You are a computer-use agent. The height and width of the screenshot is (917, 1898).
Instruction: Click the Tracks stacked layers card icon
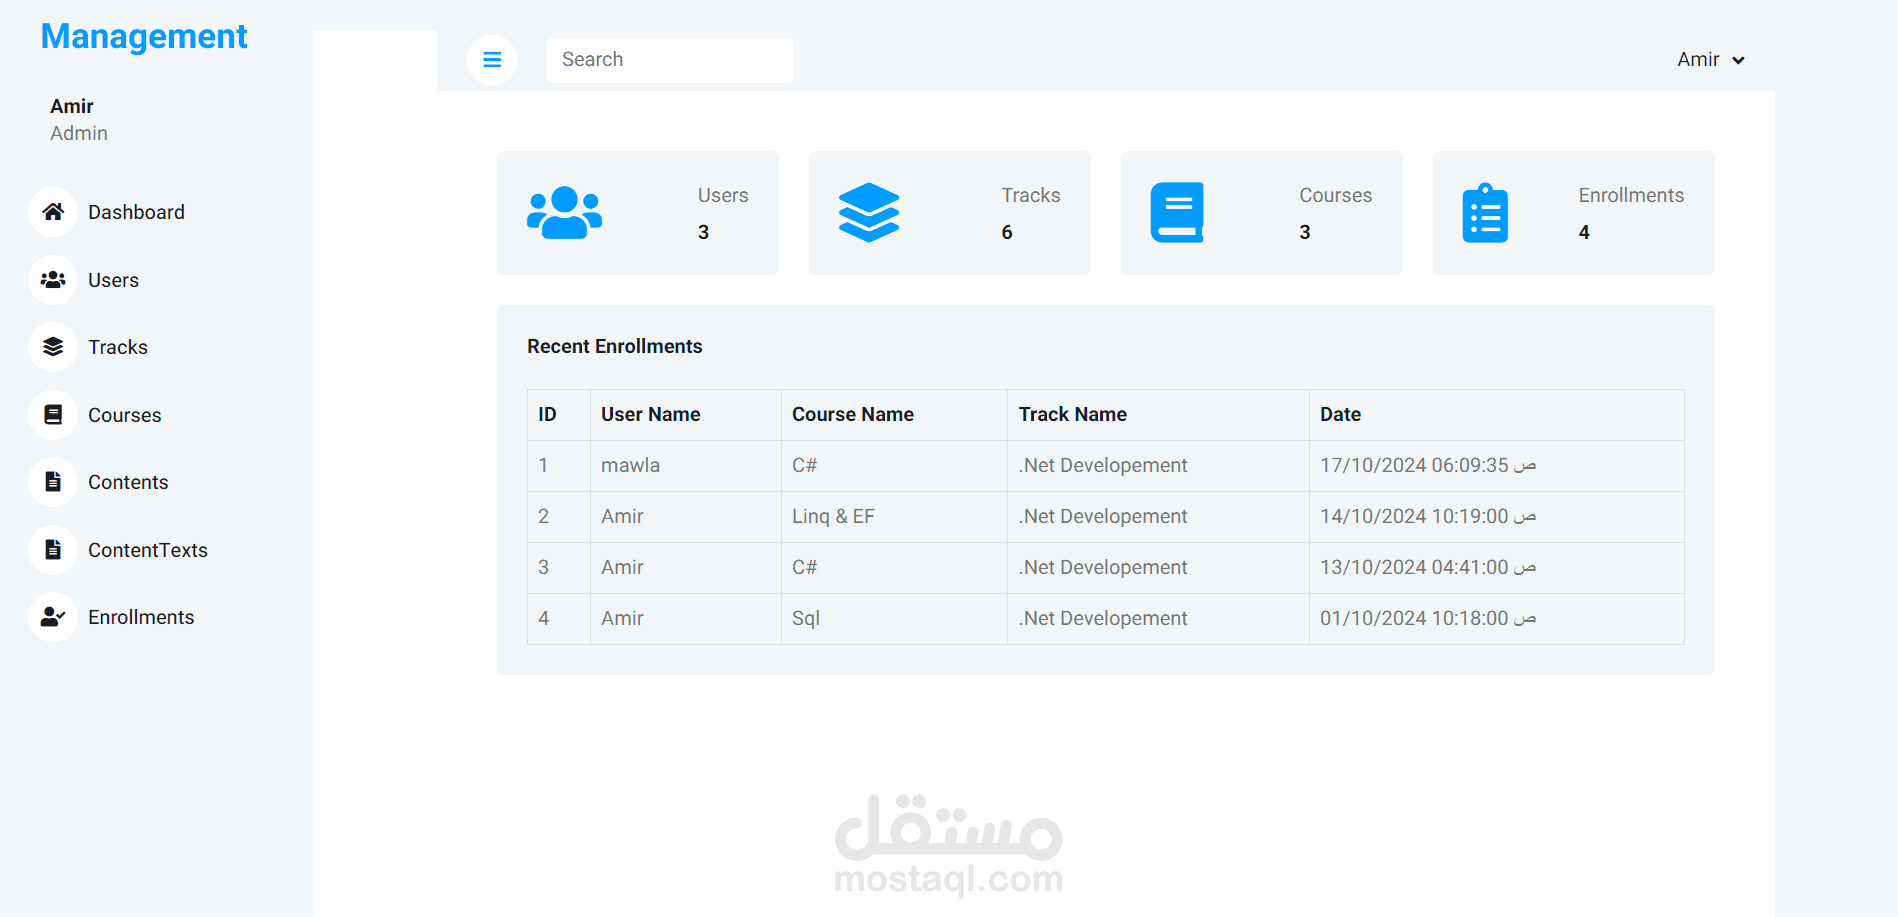(x=869, y=213)
